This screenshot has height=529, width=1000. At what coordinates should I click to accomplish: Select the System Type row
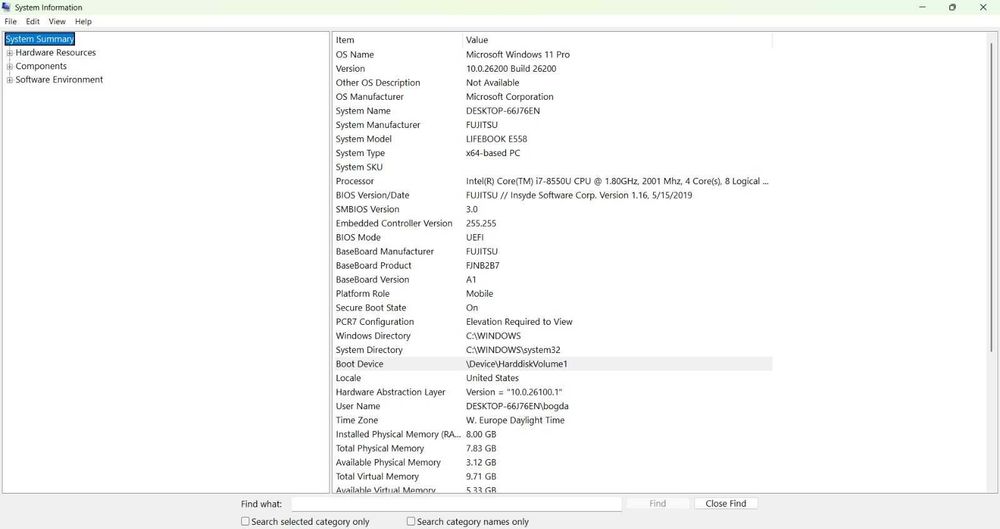[552, 153]
